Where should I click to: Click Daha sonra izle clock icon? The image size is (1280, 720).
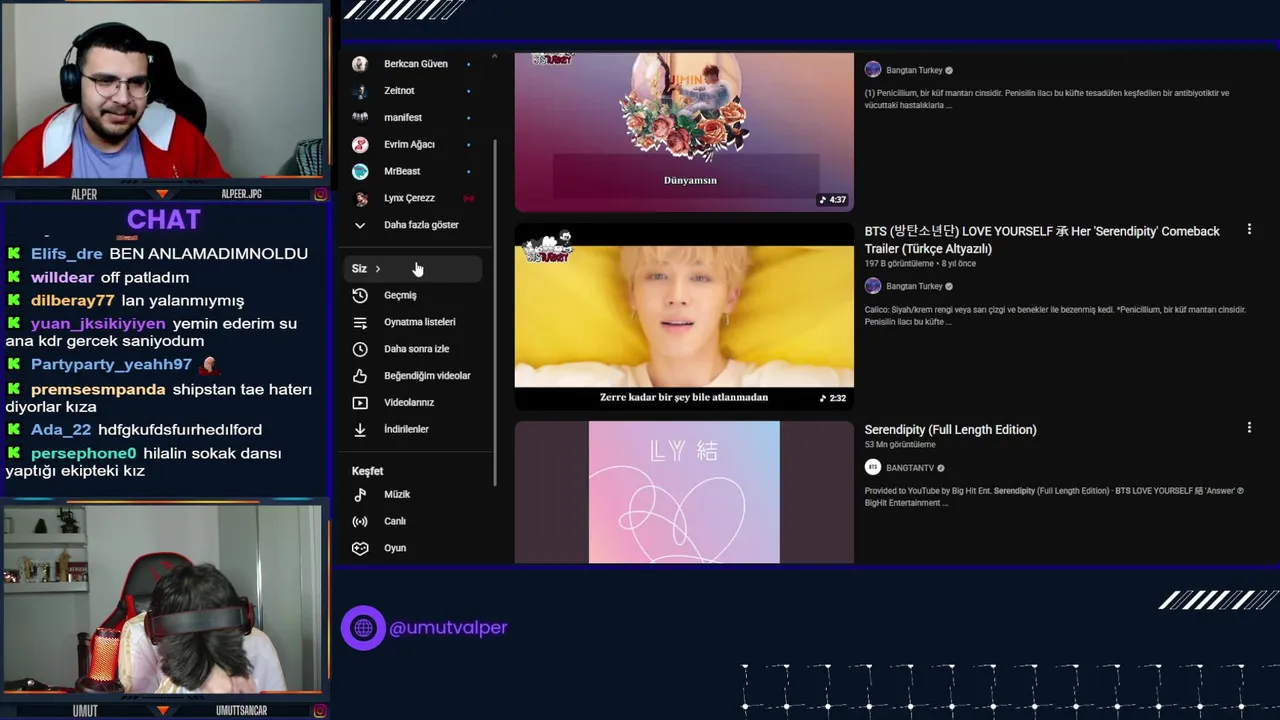360,349
